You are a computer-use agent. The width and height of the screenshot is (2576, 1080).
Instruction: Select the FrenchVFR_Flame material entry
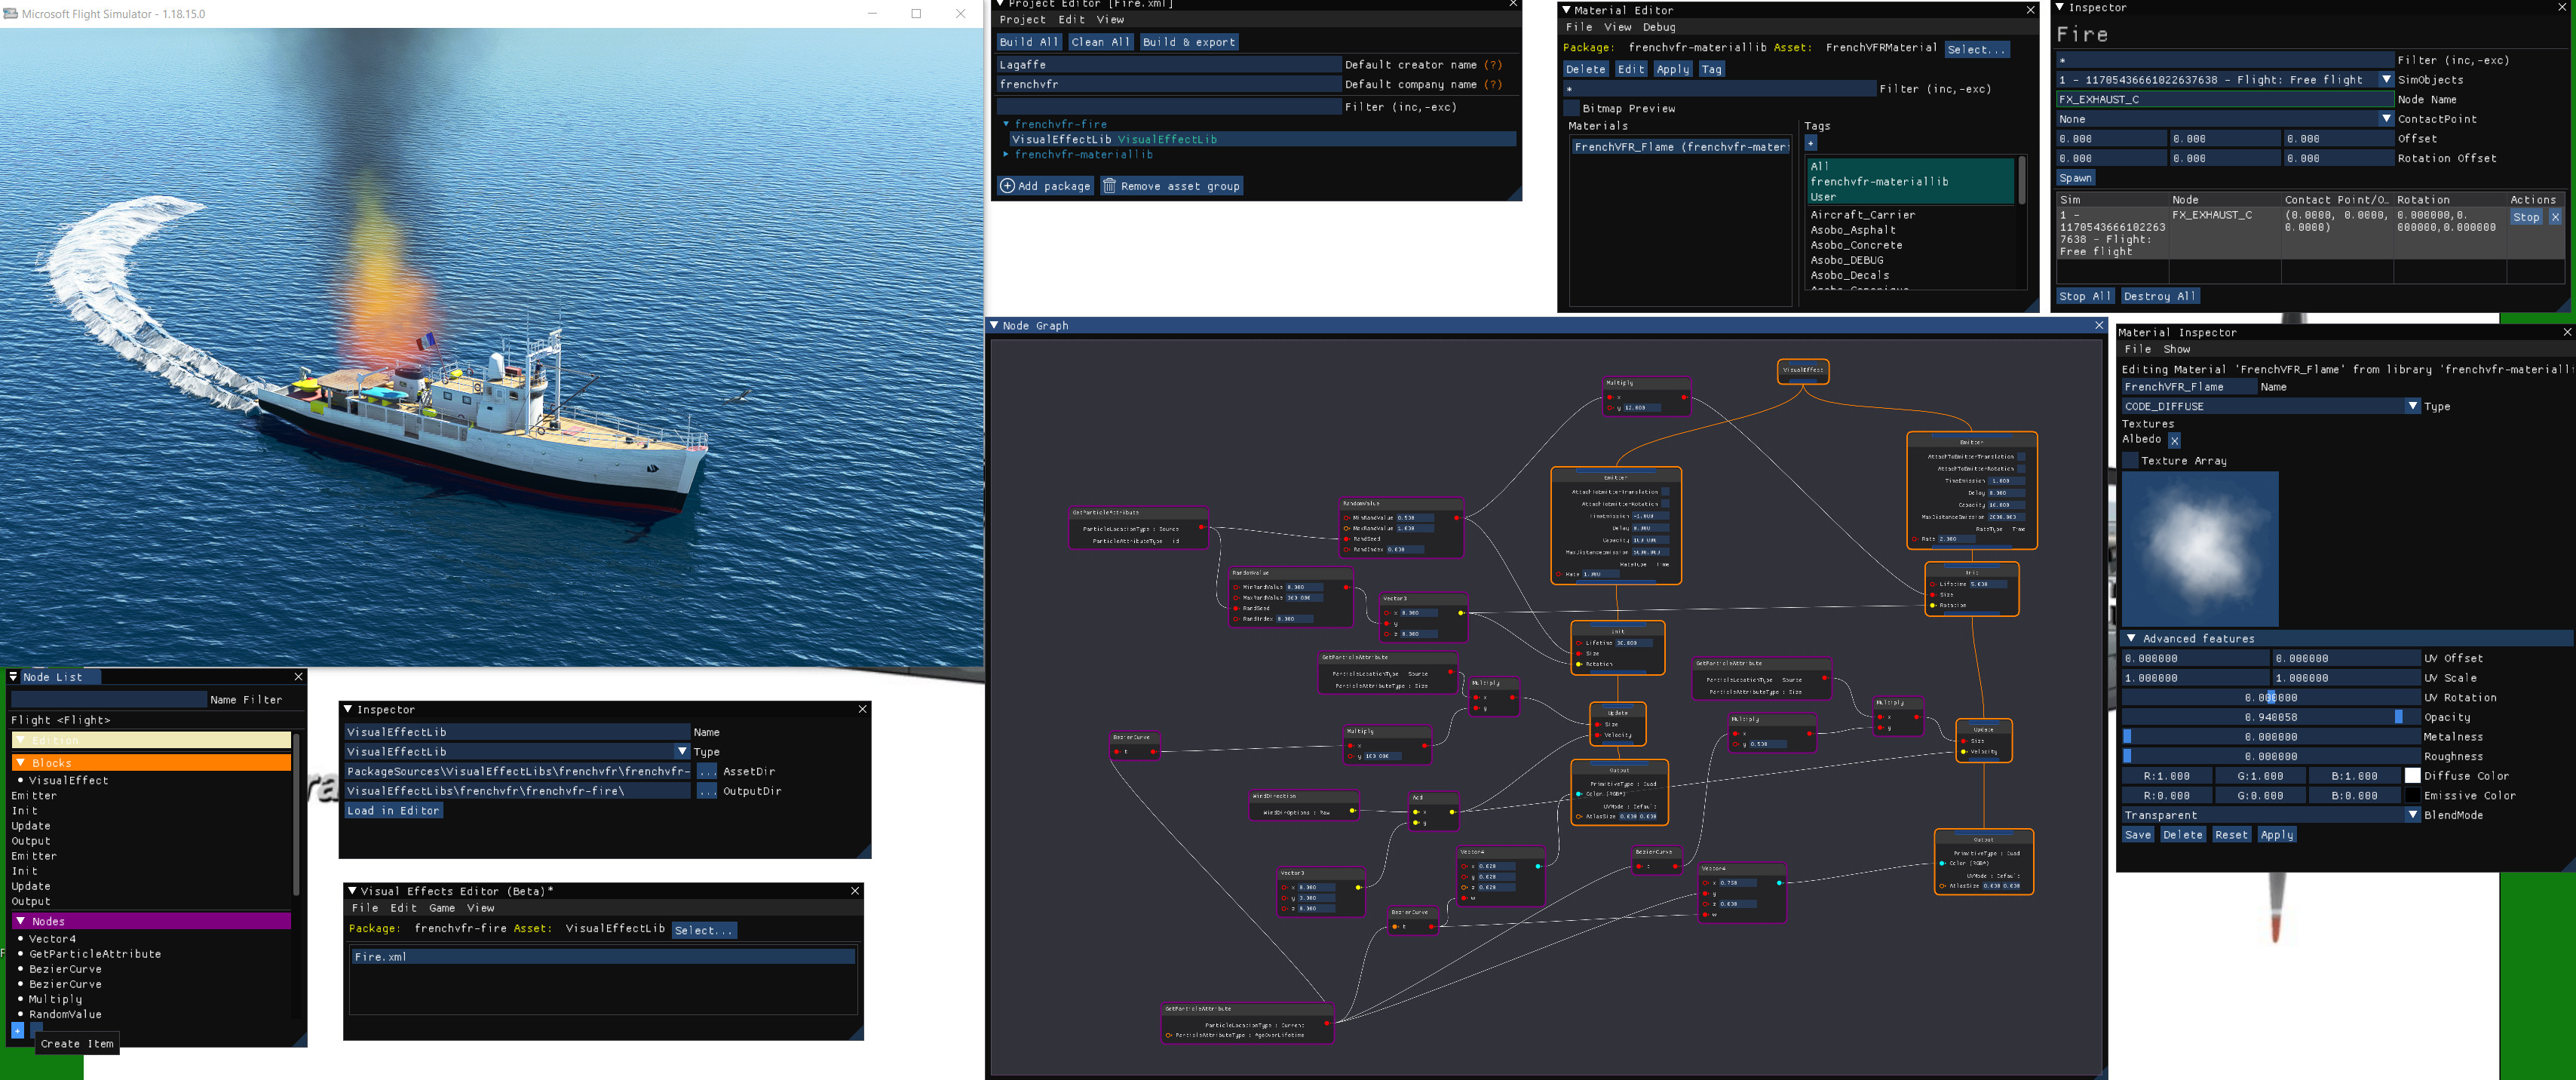1680,147
